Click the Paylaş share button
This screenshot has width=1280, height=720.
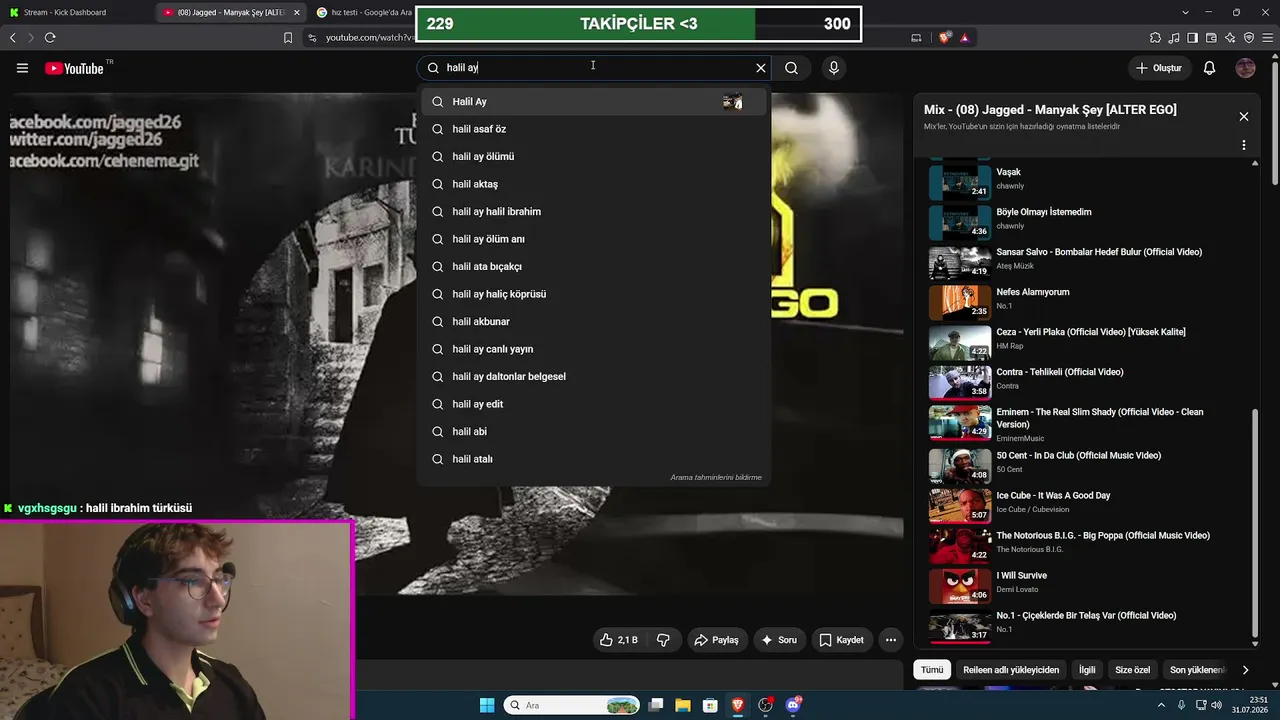point(716,640)
